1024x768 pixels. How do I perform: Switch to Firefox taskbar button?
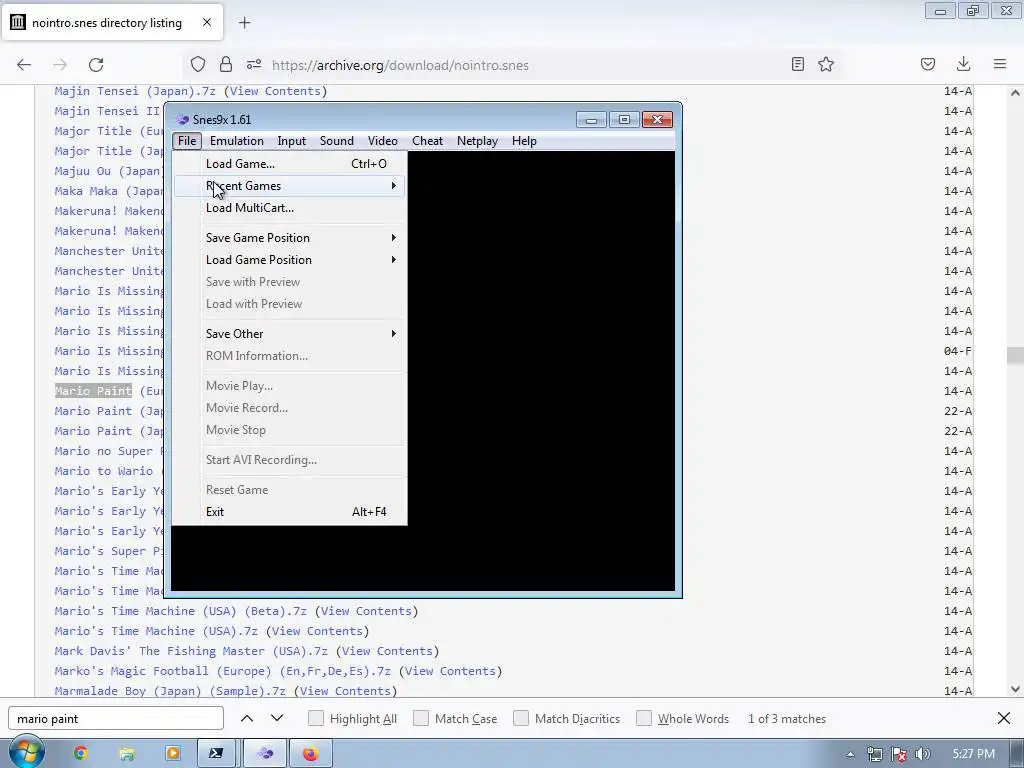pyautogui.click(x=311, y=754)
